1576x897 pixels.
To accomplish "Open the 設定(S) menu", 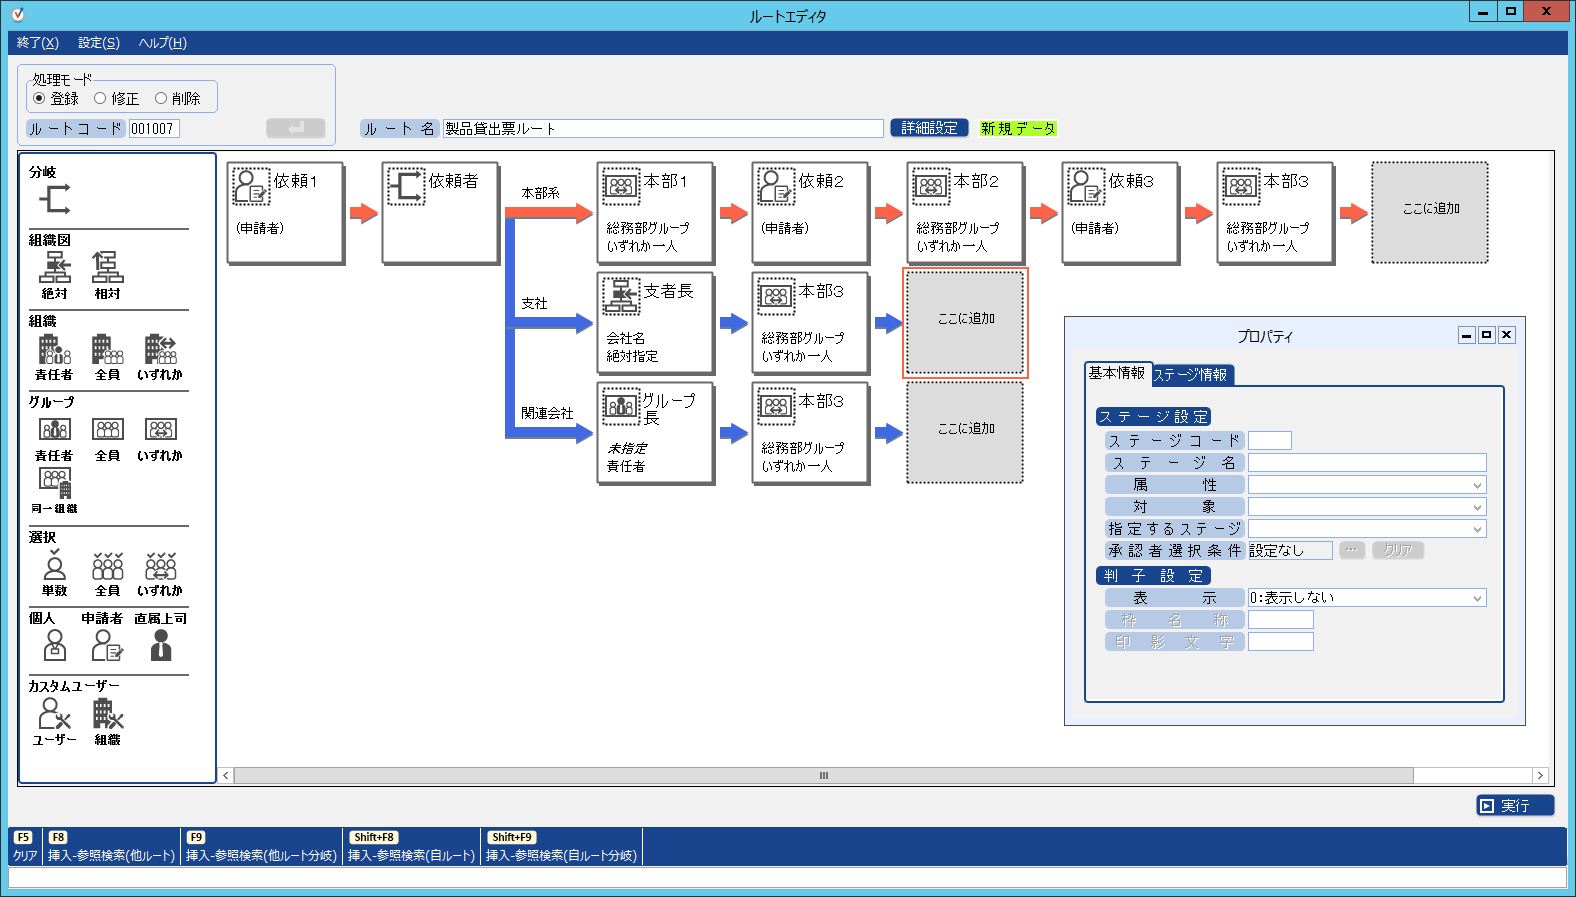I will point(98,43).
